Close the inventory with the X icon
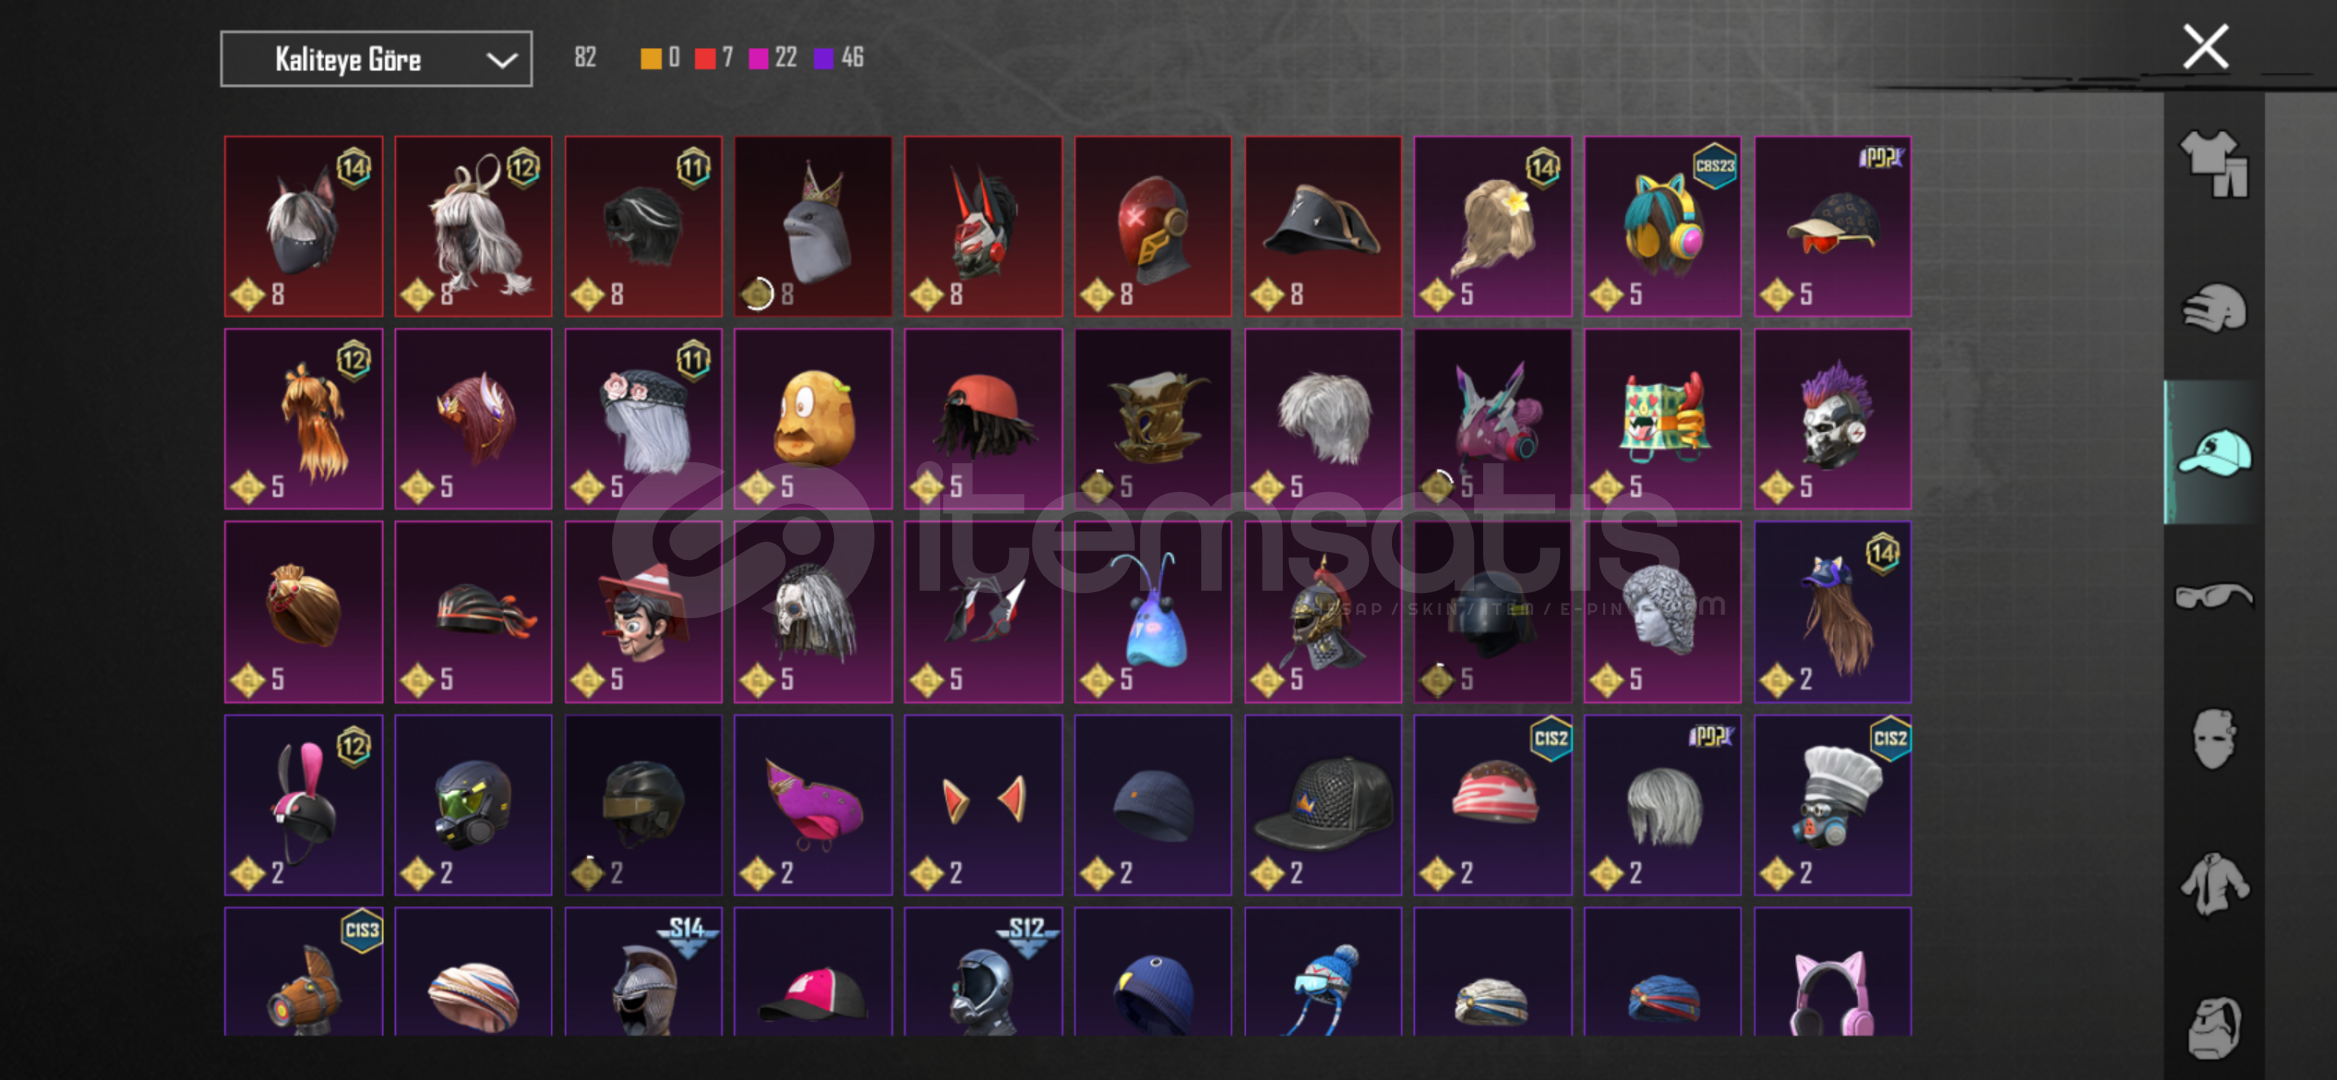The width and height of the screenshot is (2337, 1080). coord(2205,47)
